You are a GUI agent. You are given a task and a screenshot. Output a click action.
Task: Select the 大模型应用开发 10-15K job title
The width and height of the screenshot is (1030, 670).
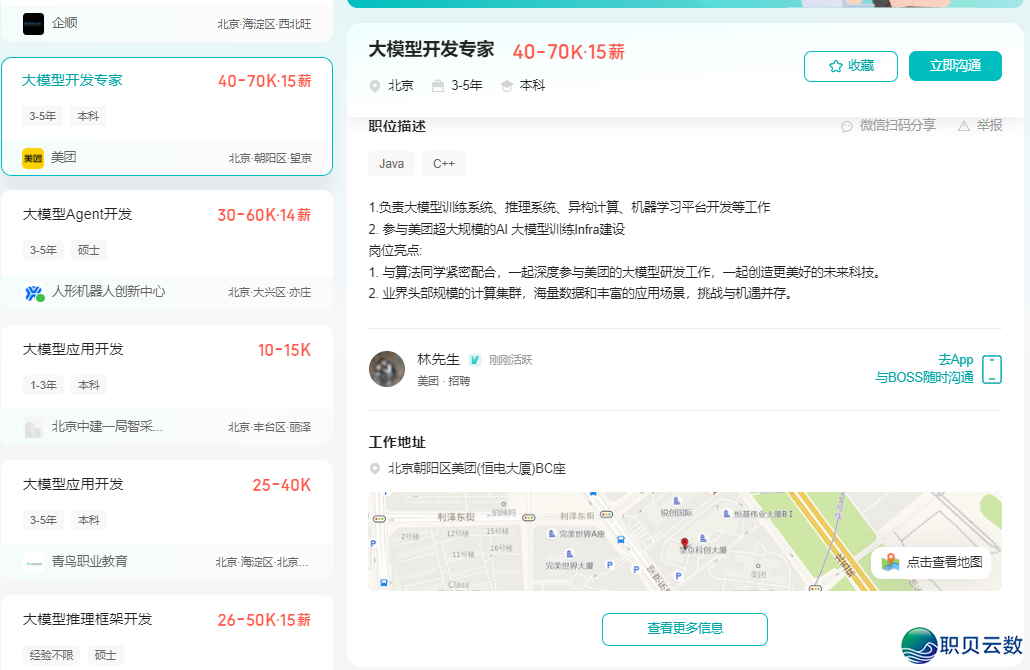73,349
